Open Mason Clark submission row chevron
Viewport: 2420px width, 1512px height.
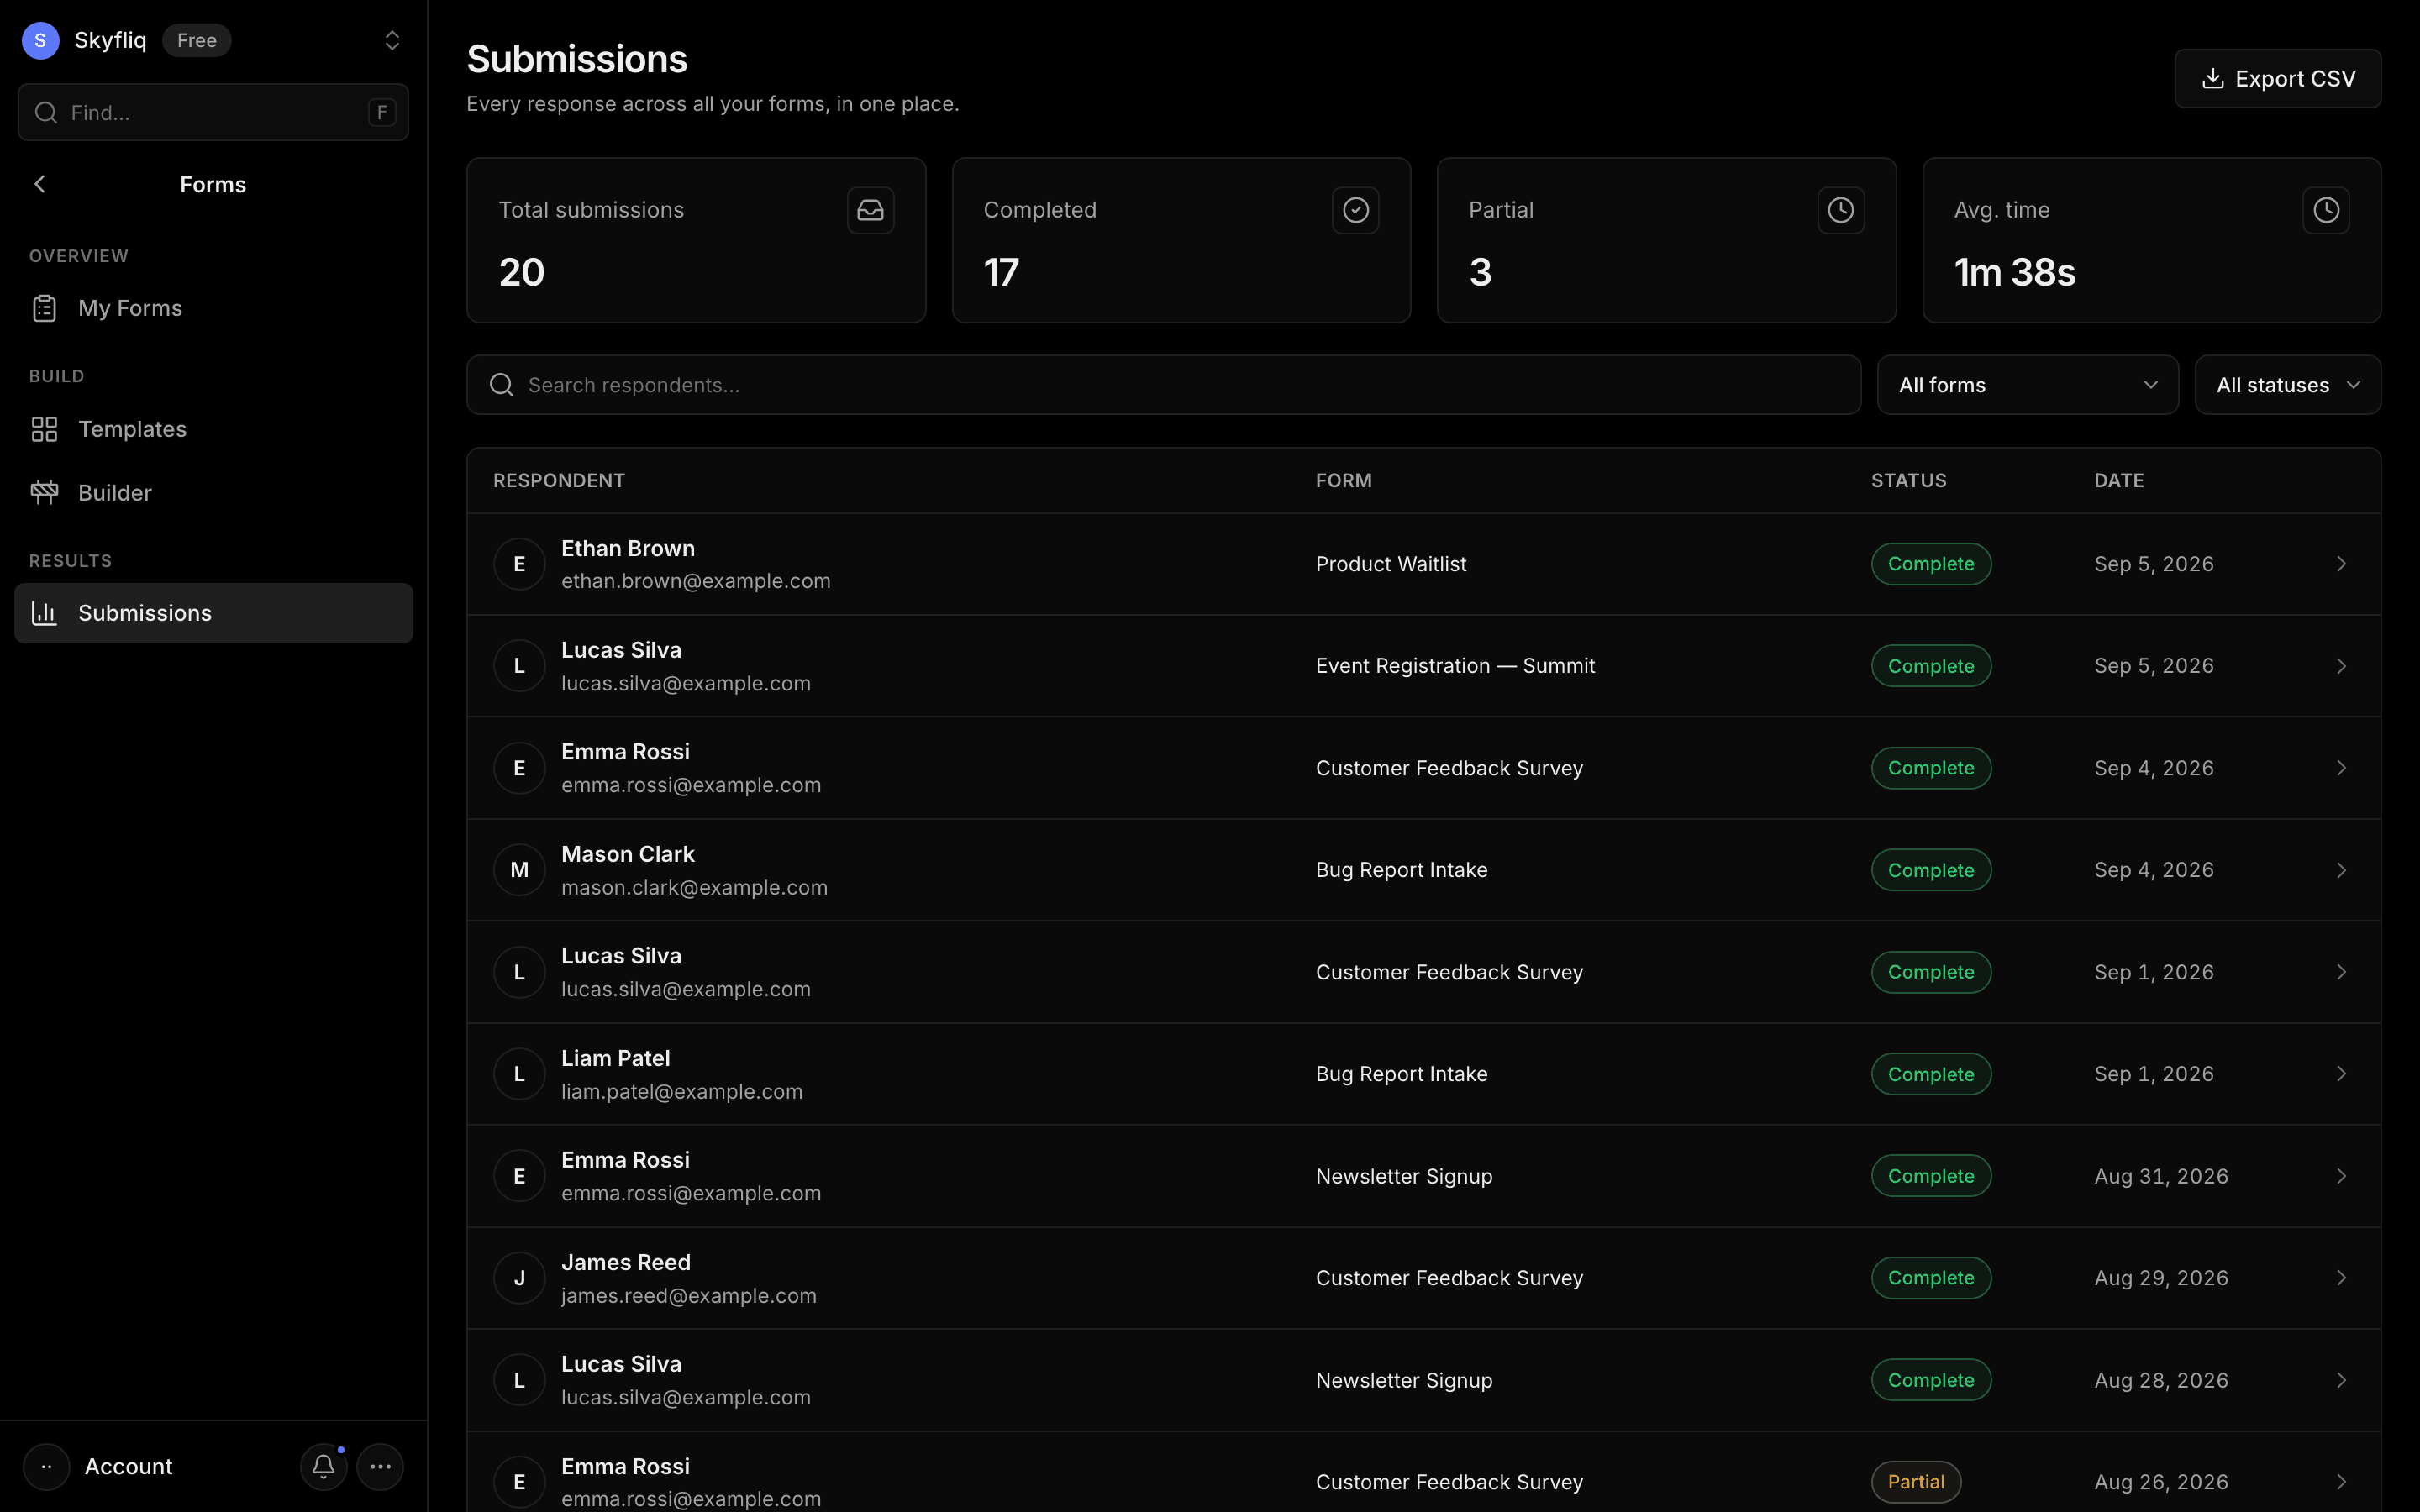[x=2341, y=870]
